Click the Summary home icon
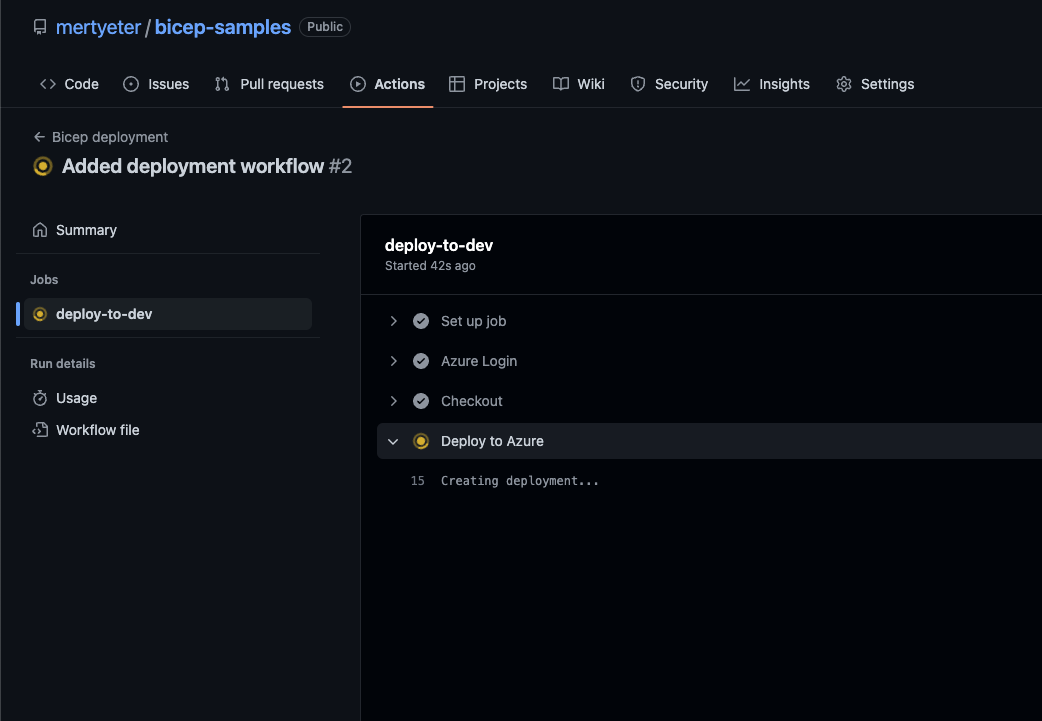Screen dimensions: 1042x721 (40, 230)
